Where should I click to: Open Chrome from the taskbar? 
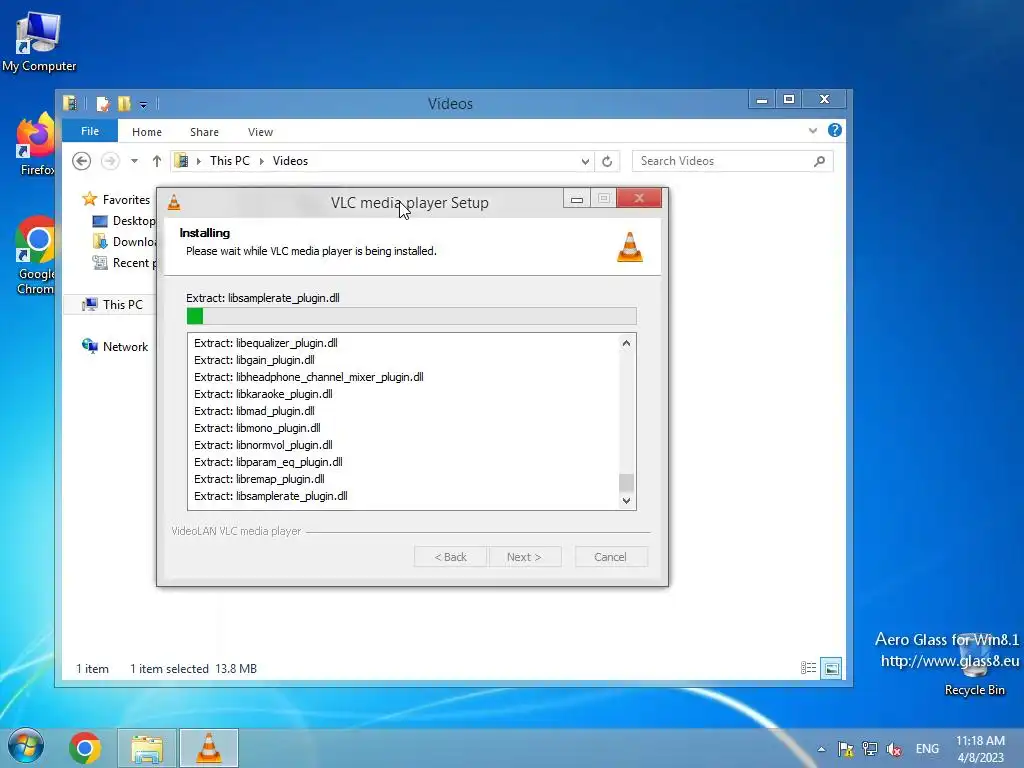pos(85,748)
